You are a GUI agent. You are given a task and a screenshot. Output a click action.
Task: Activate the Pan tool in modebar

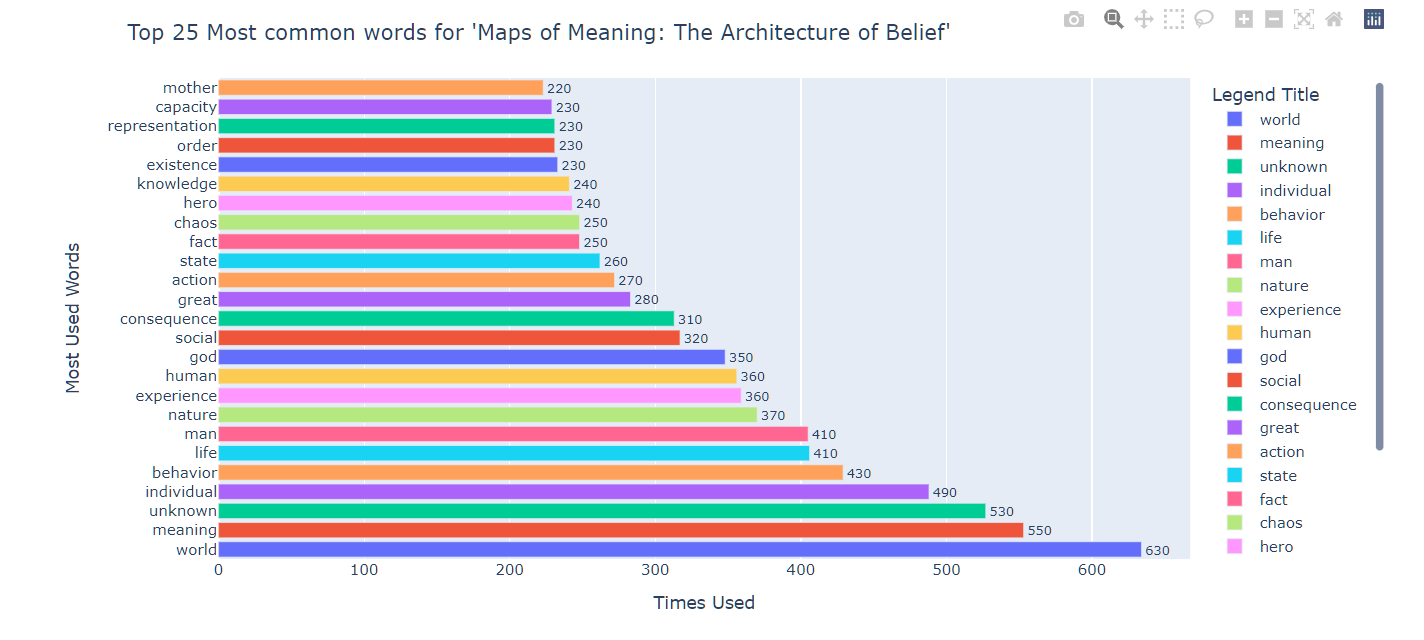(x=1143, y=19)
